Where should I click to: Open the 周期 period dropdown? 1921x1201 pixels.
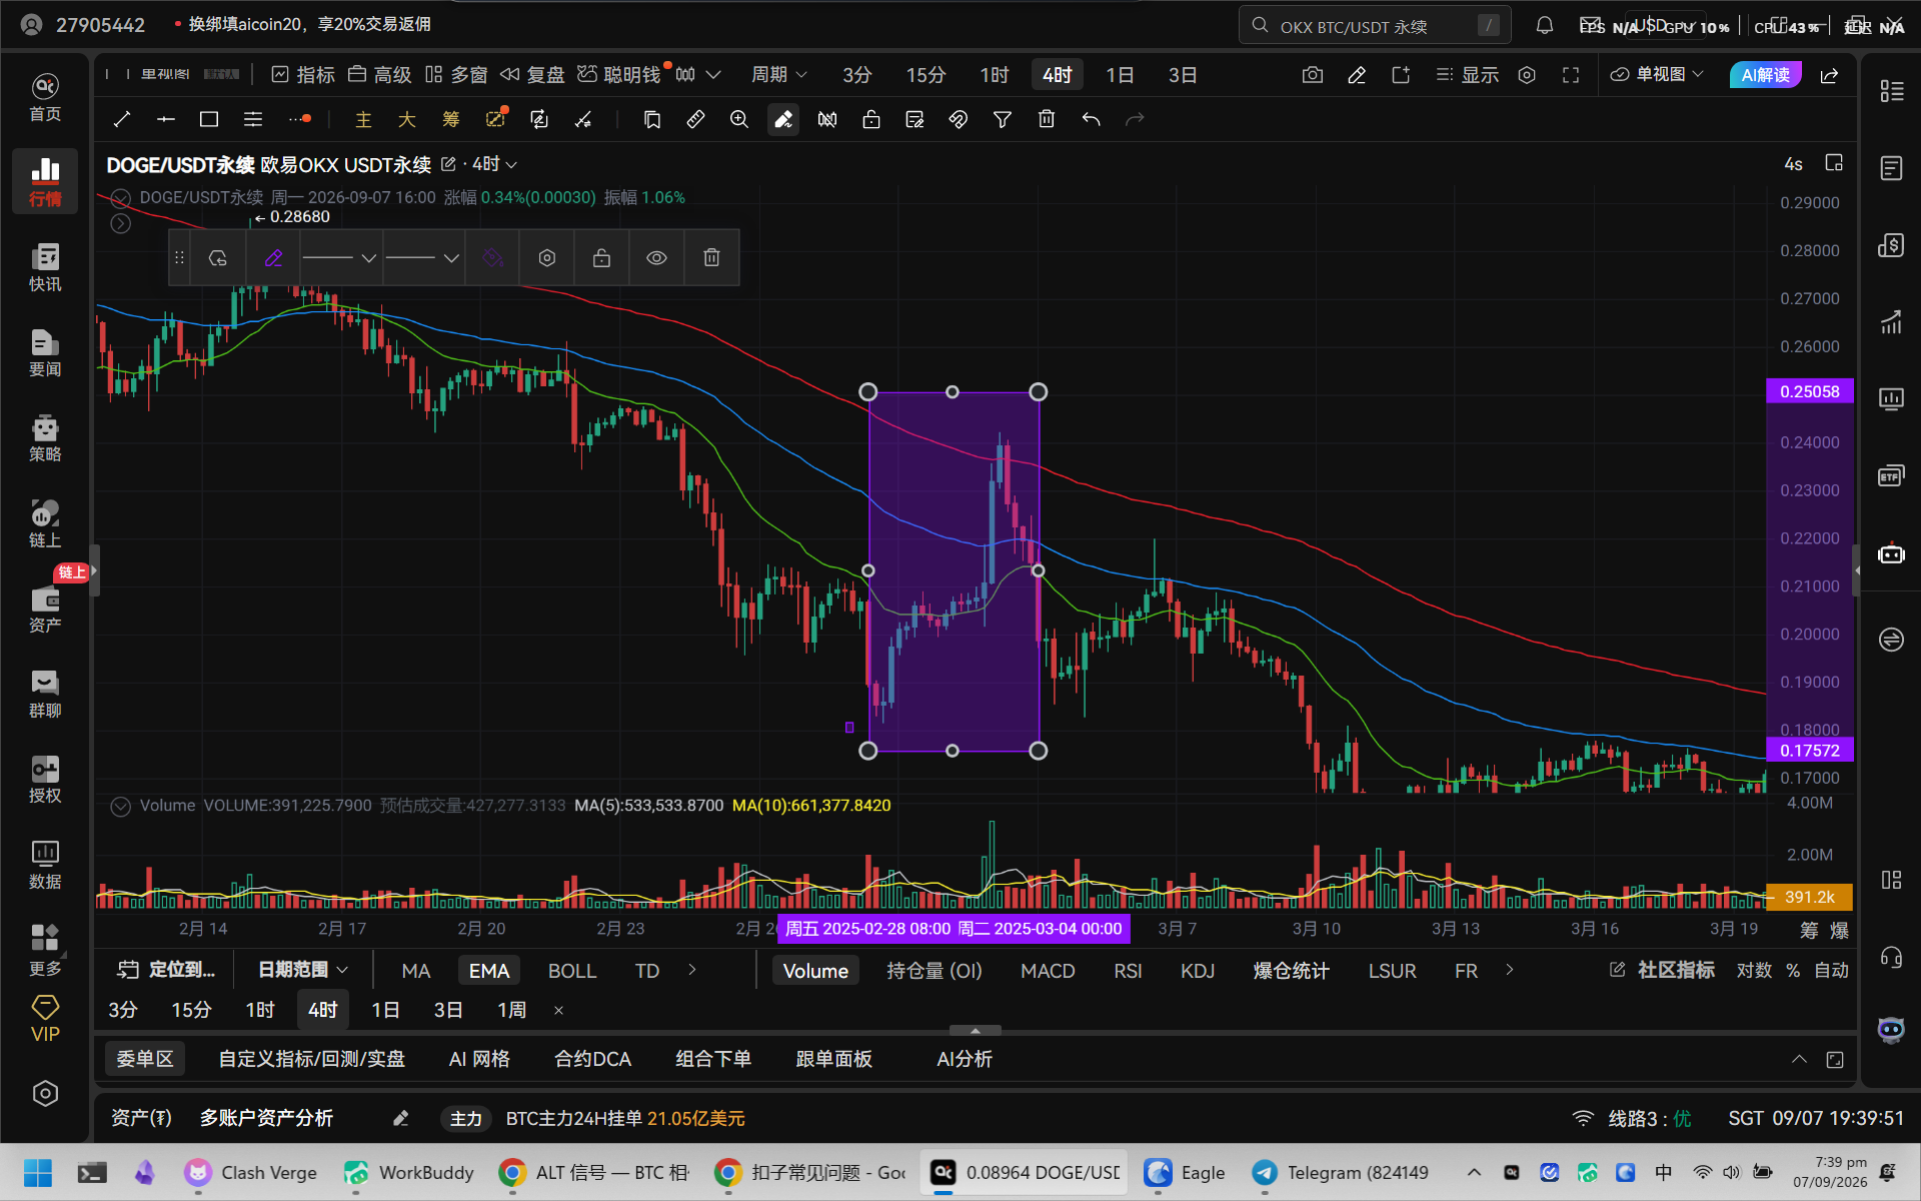(x=779, y=75)
